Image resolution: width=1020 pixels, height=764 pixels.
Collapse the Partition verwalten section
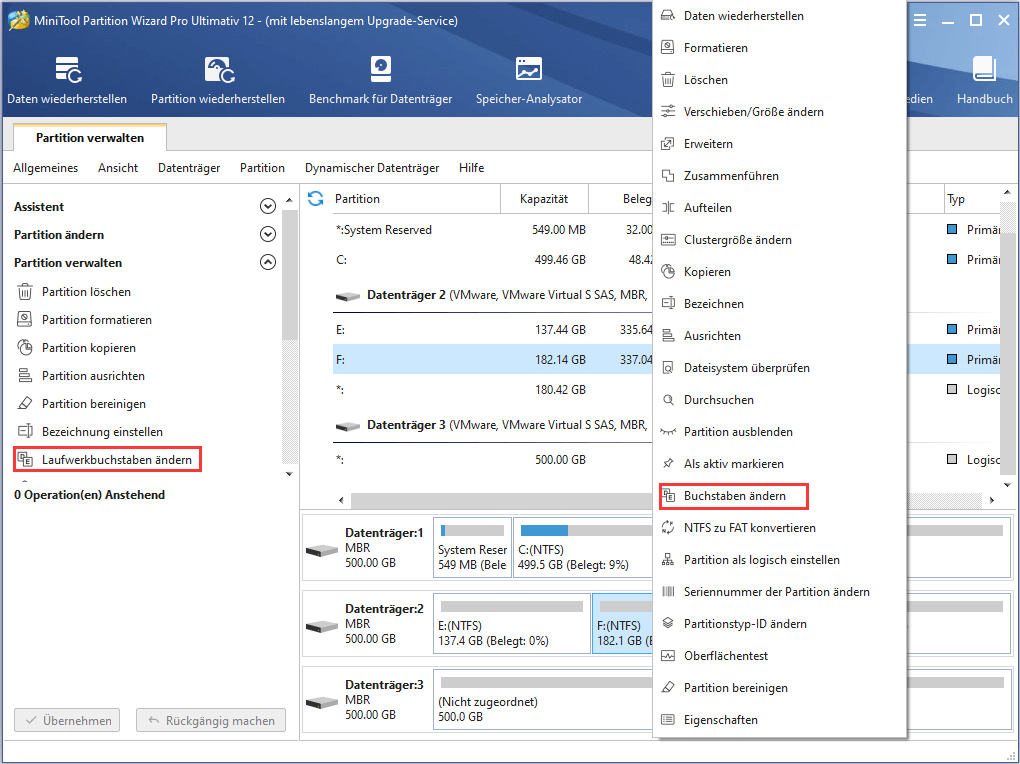pos(267,262)
